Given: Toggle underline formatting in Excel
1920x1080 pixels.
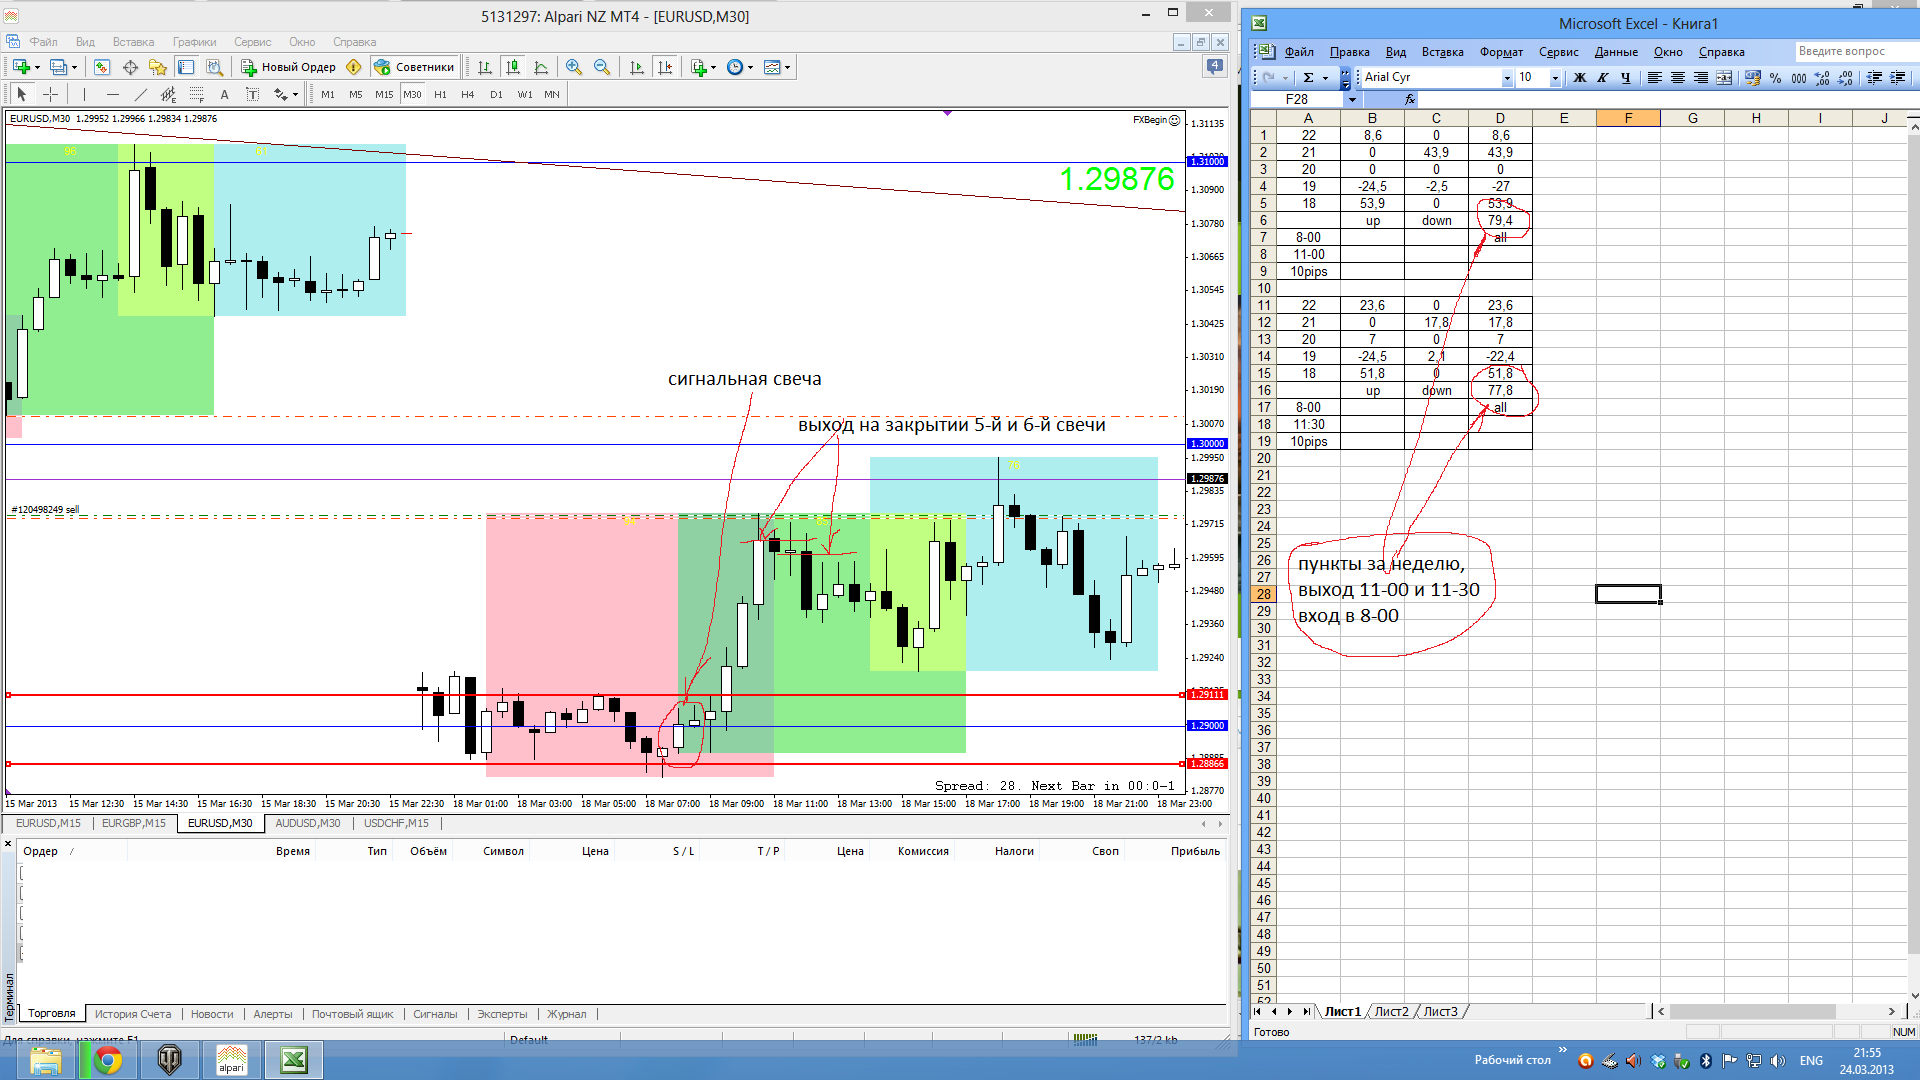Looking at the screenshot, I should [x=1626, y=78].
